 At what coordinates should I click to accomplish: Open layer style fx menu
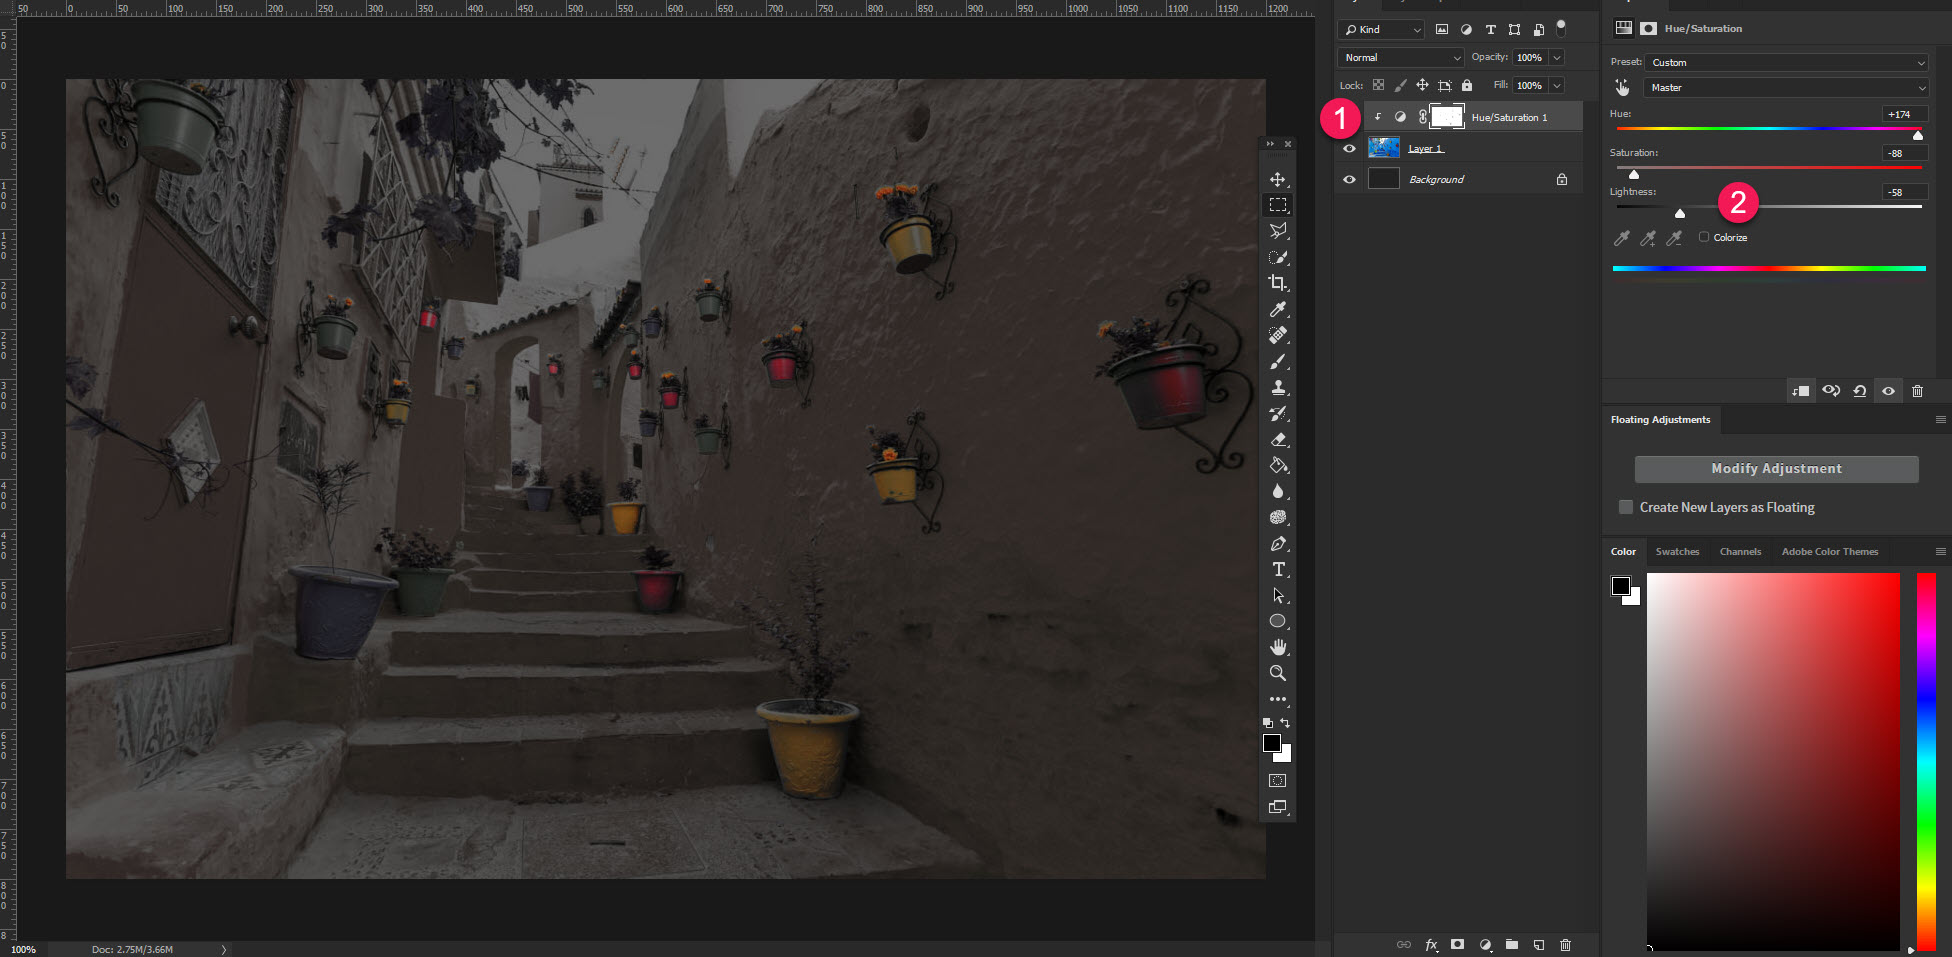(1431, 944)
